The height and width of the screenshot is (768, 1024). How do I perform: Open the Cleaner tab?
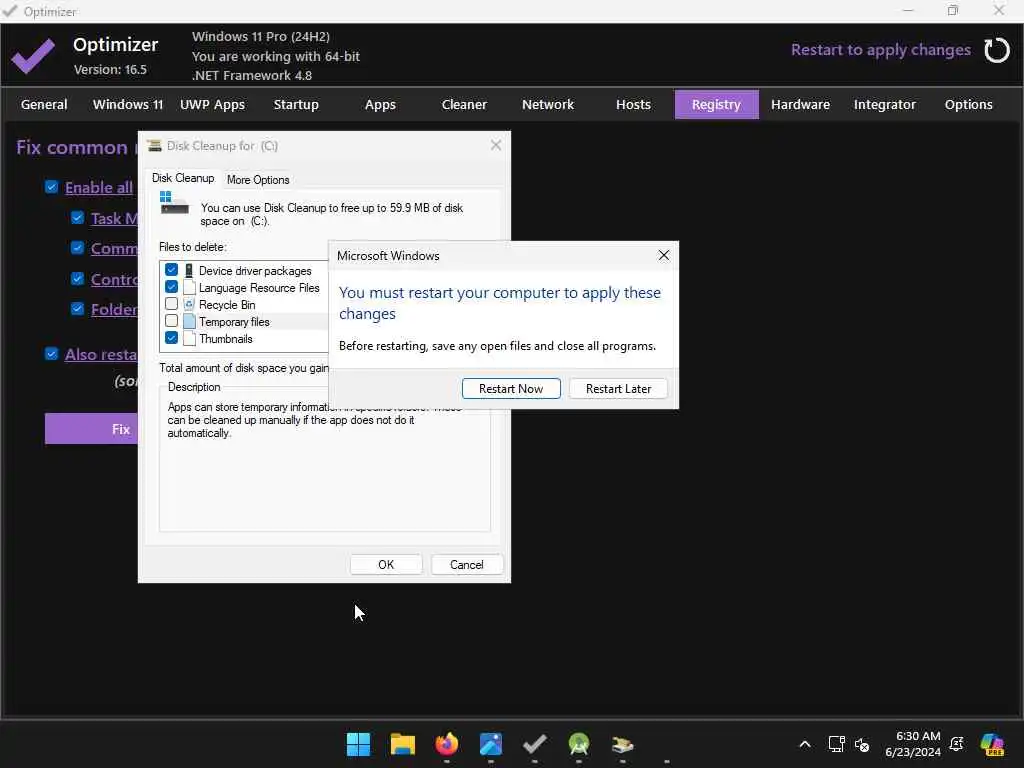point(464,104)
